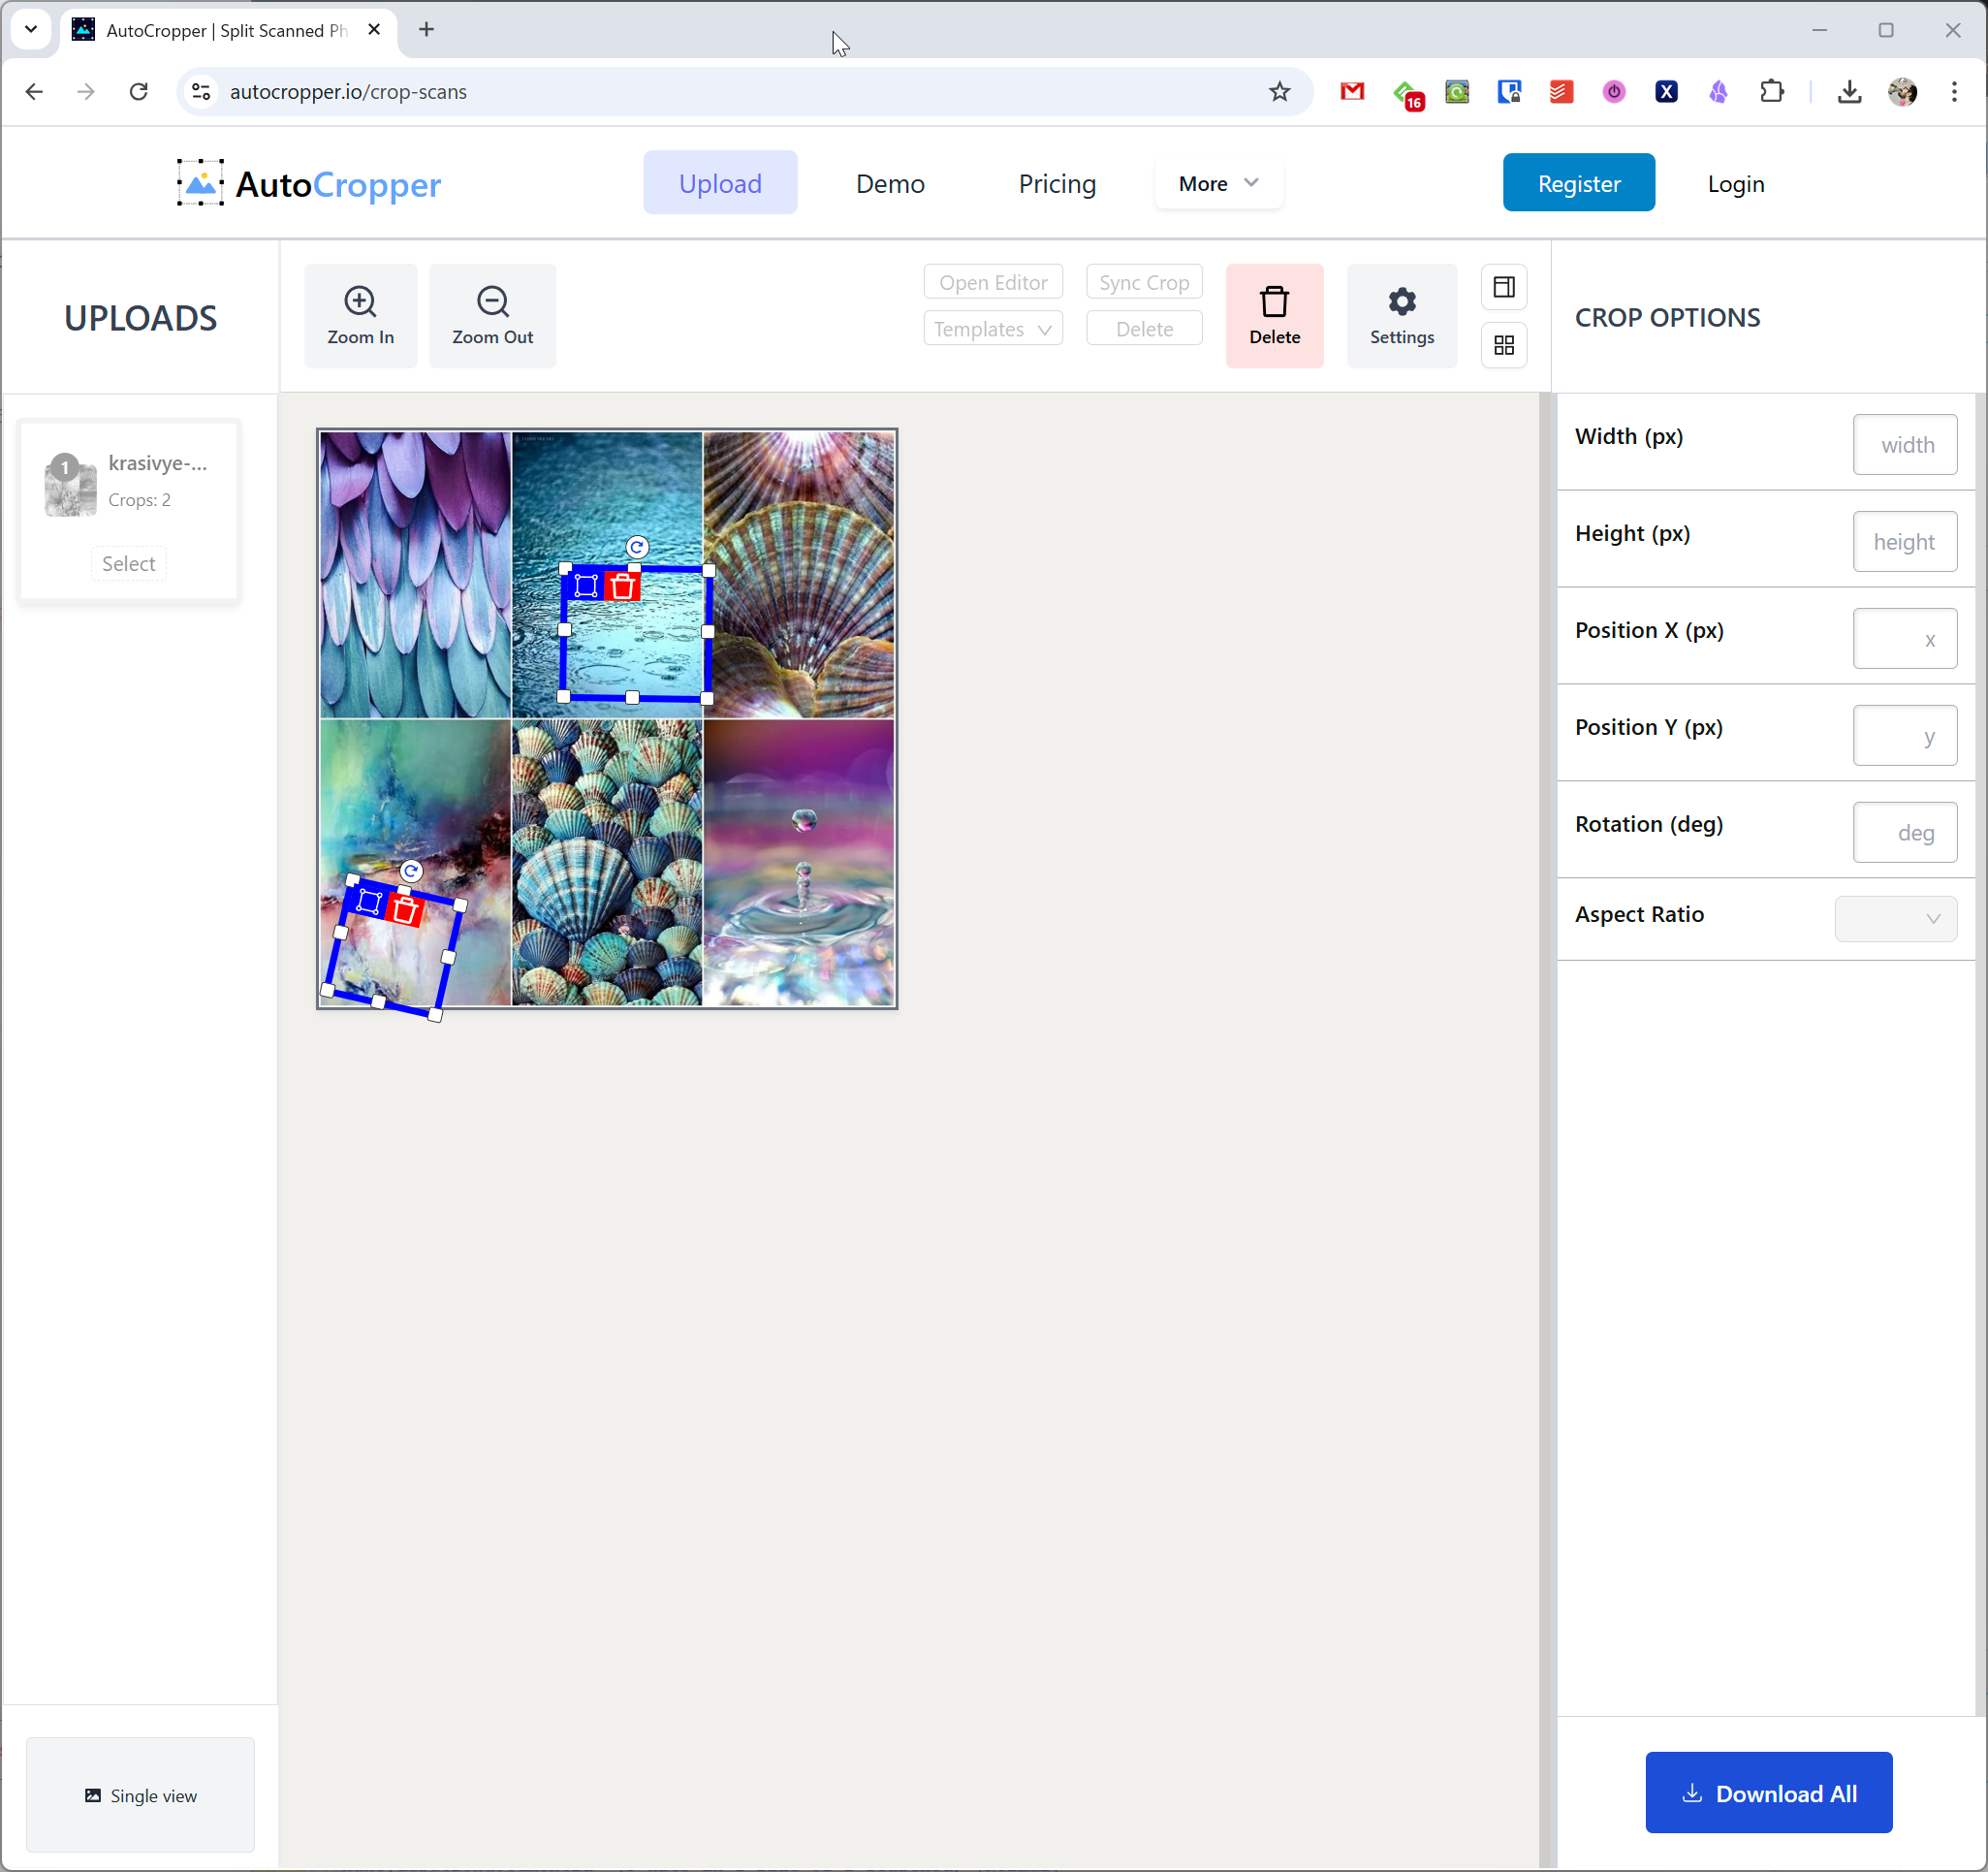Open the Templates dropdown
1988x1872 pixels.
point(992,329)
